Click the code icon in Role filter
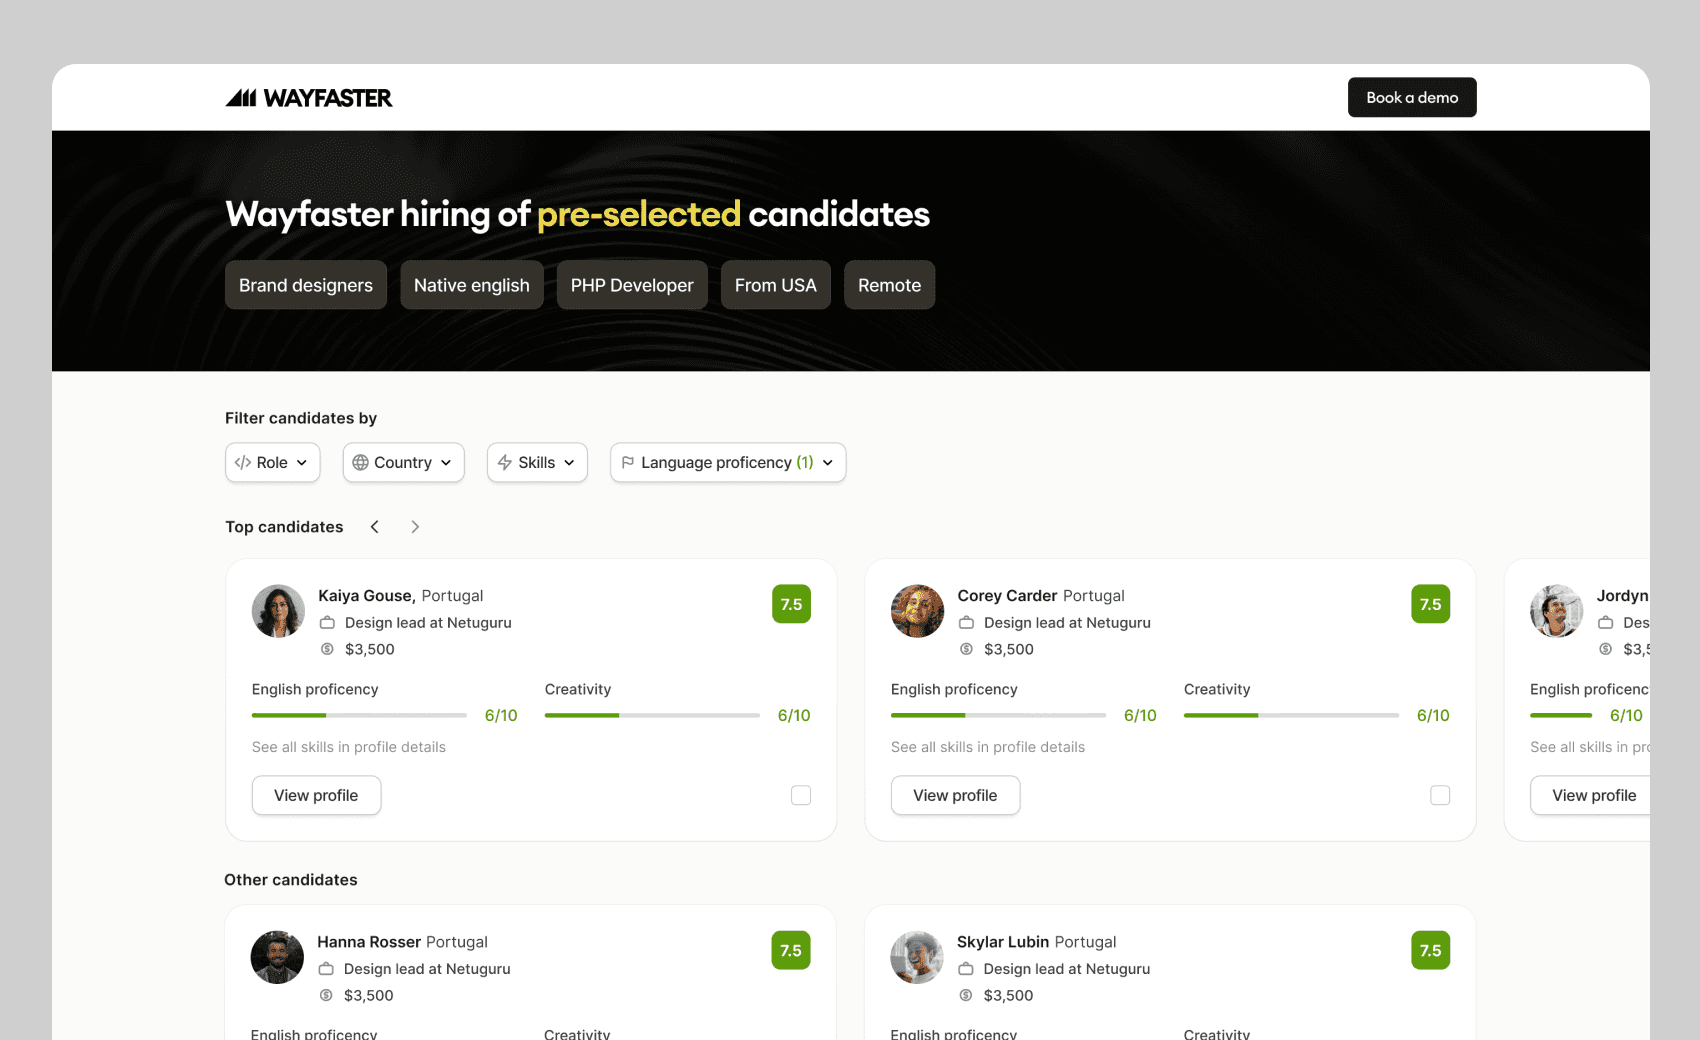The image size is (1700, 1040). 243,462
